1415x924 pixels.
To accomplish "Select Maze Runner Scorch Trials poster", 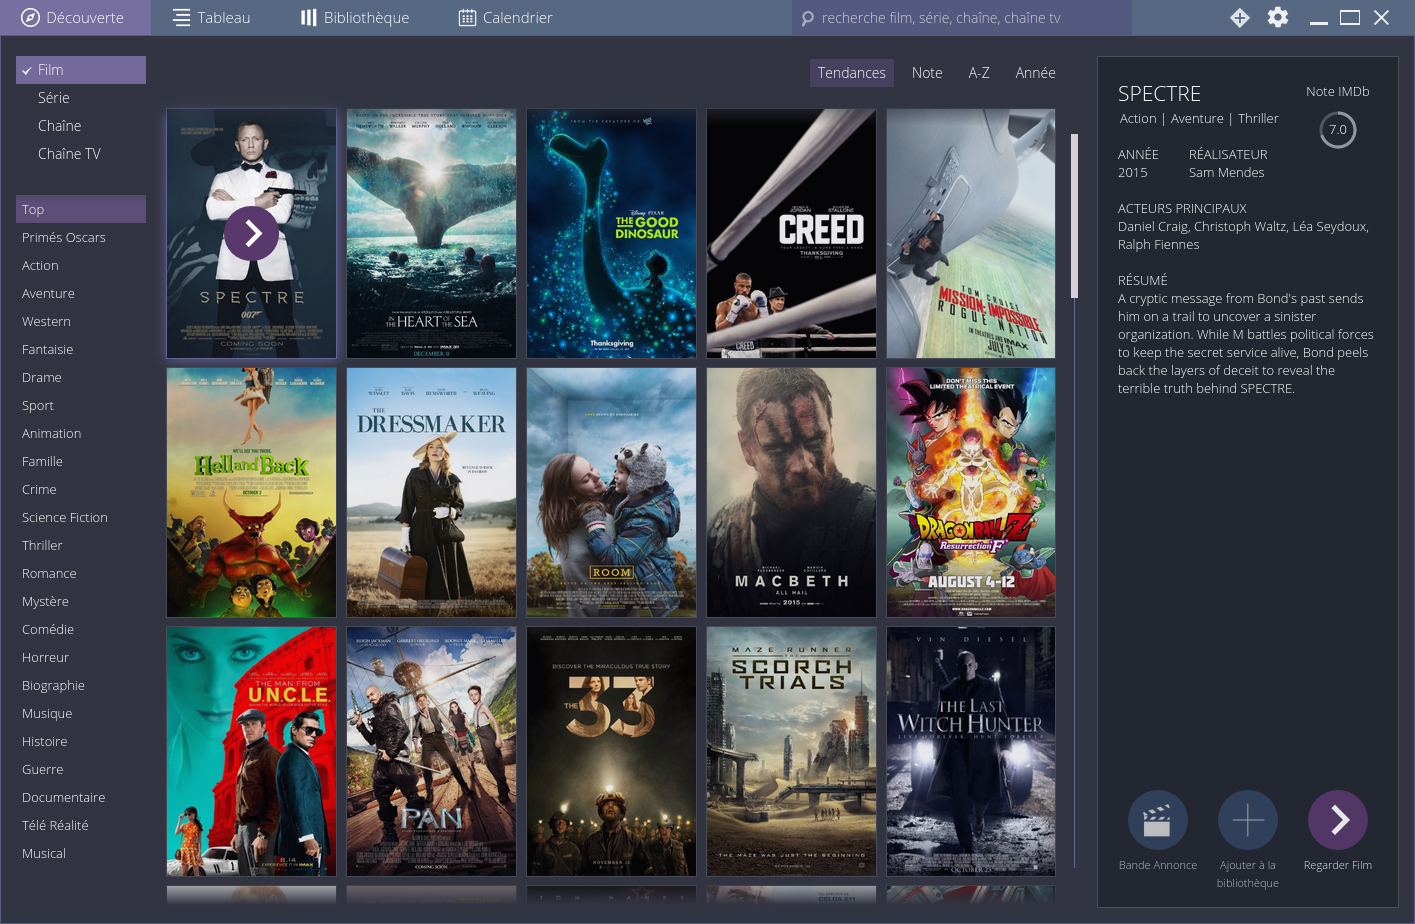I will 792,751.
